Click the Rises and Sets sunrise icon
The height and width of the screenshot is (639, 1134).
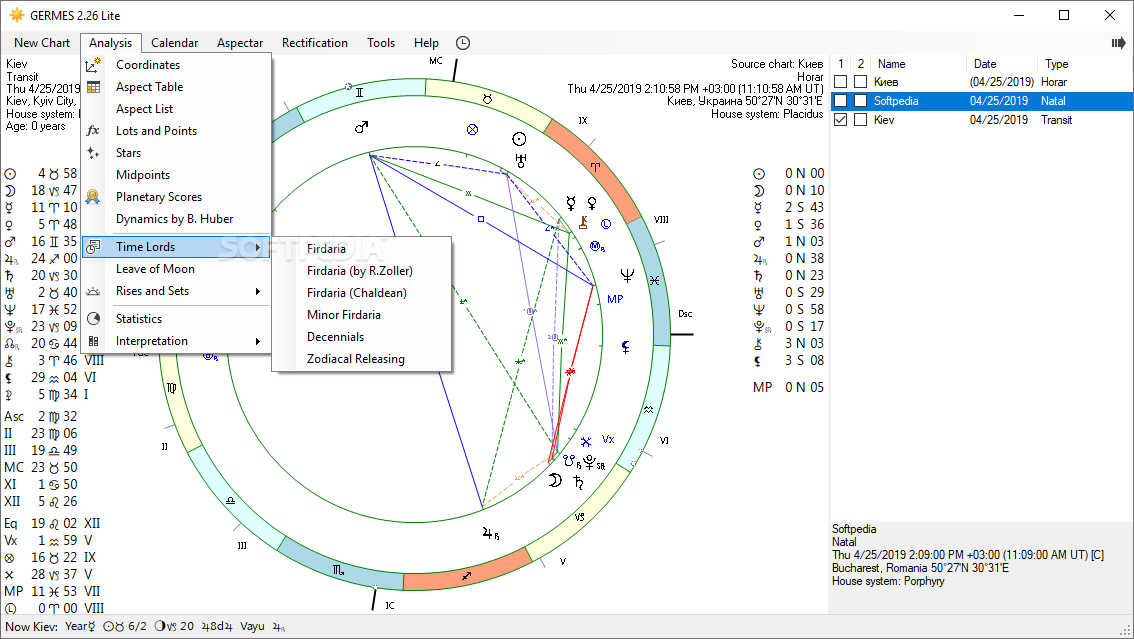coord(93,291)
